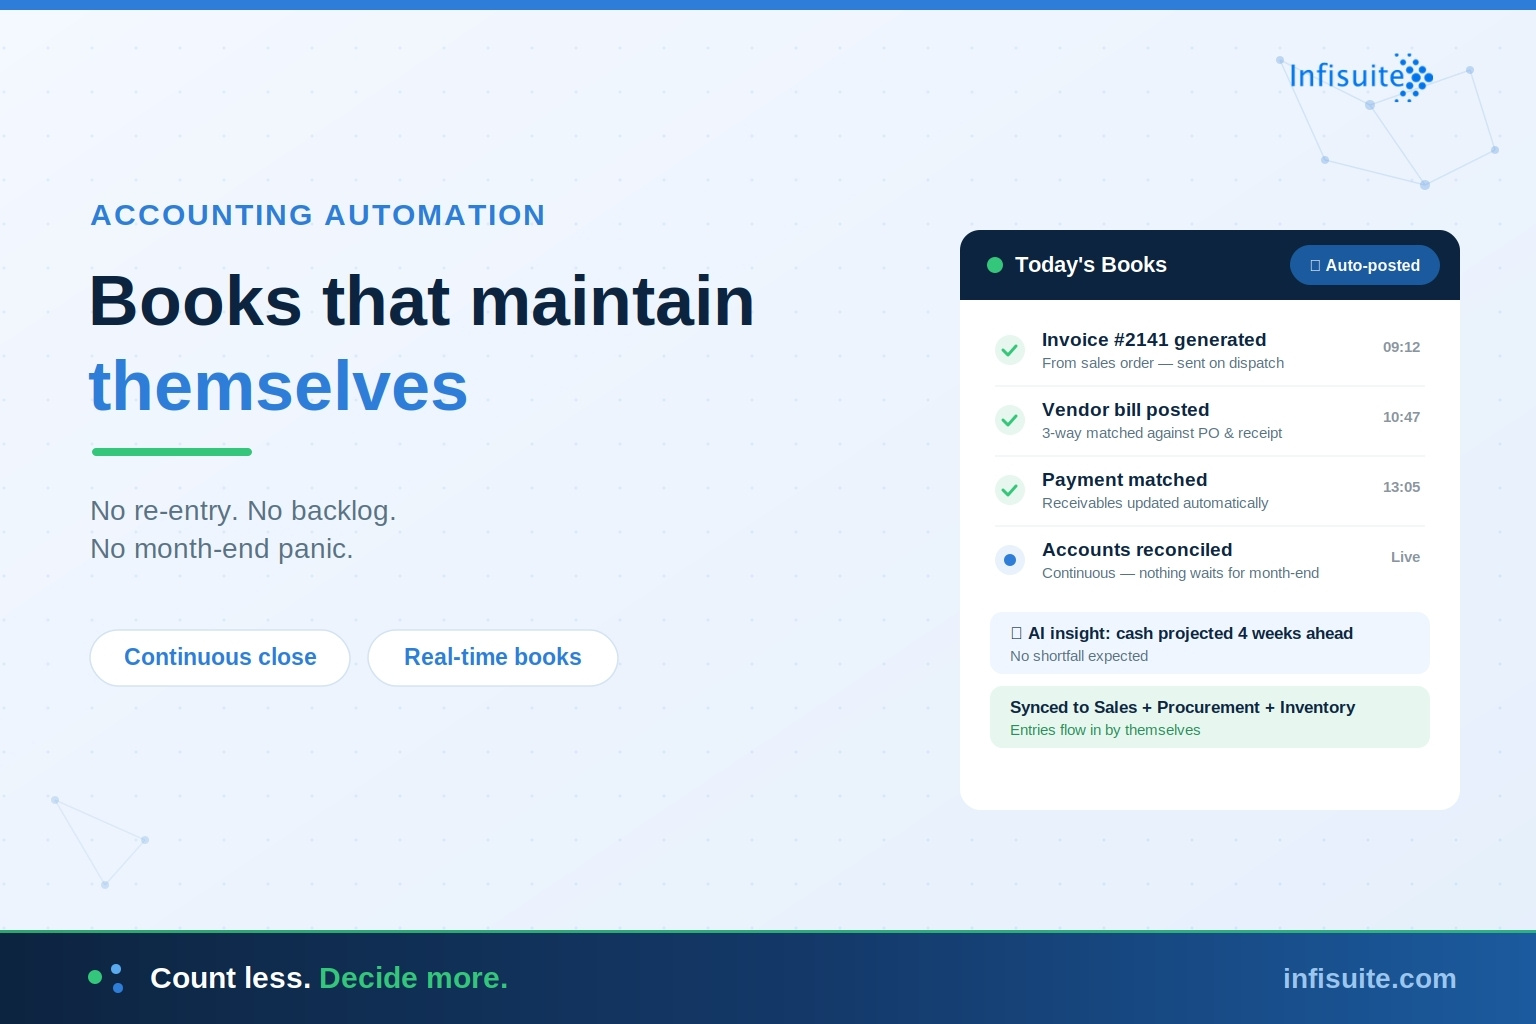Click the green Decide more. tagline
1536x1024 pixels.
[414, 978]
